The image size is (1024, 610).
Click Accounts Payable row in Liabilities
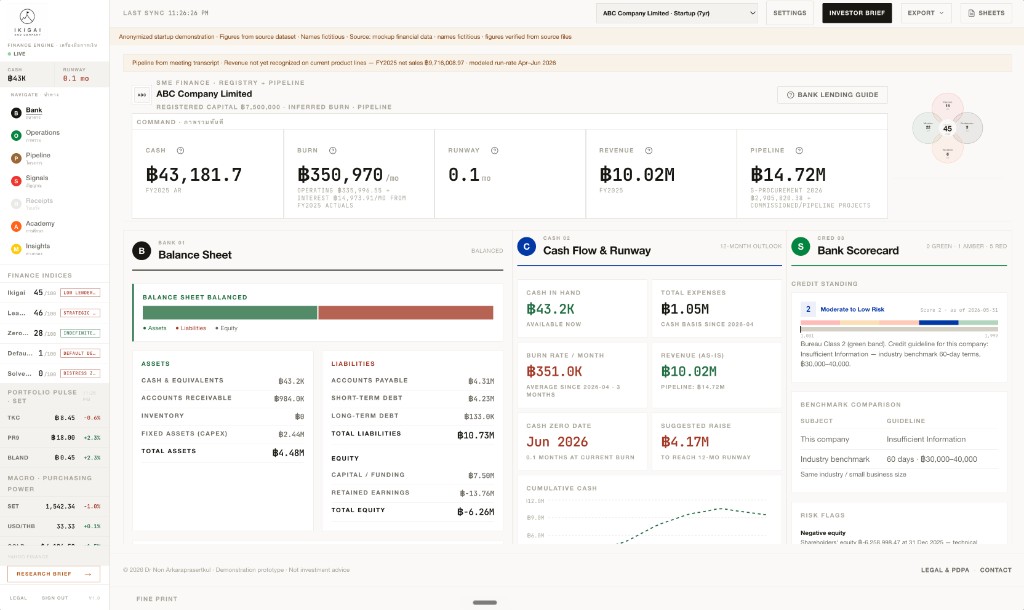413,380
